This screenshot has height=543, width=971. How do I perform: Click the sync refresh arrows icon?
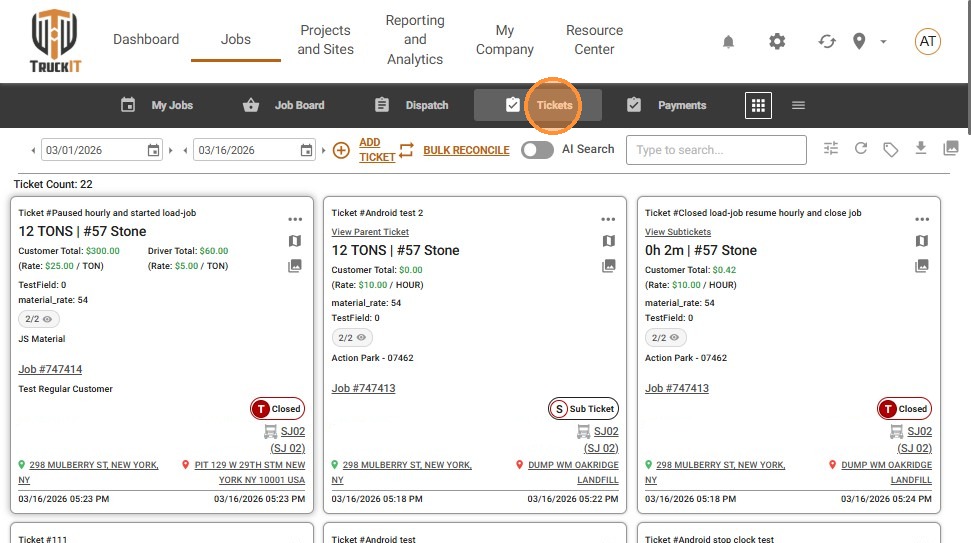[x=827, y=42]
